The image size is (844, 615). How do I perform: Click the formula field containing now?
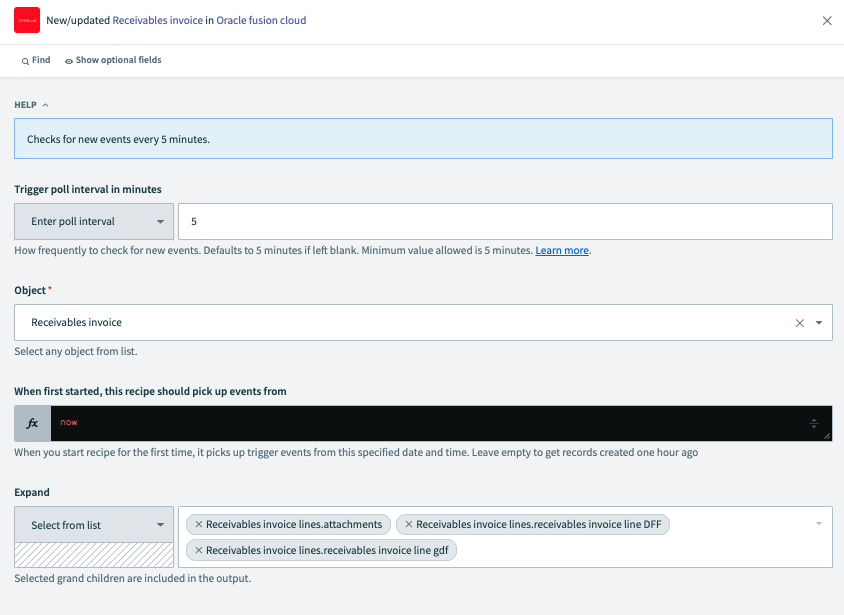tap(430, 423)
